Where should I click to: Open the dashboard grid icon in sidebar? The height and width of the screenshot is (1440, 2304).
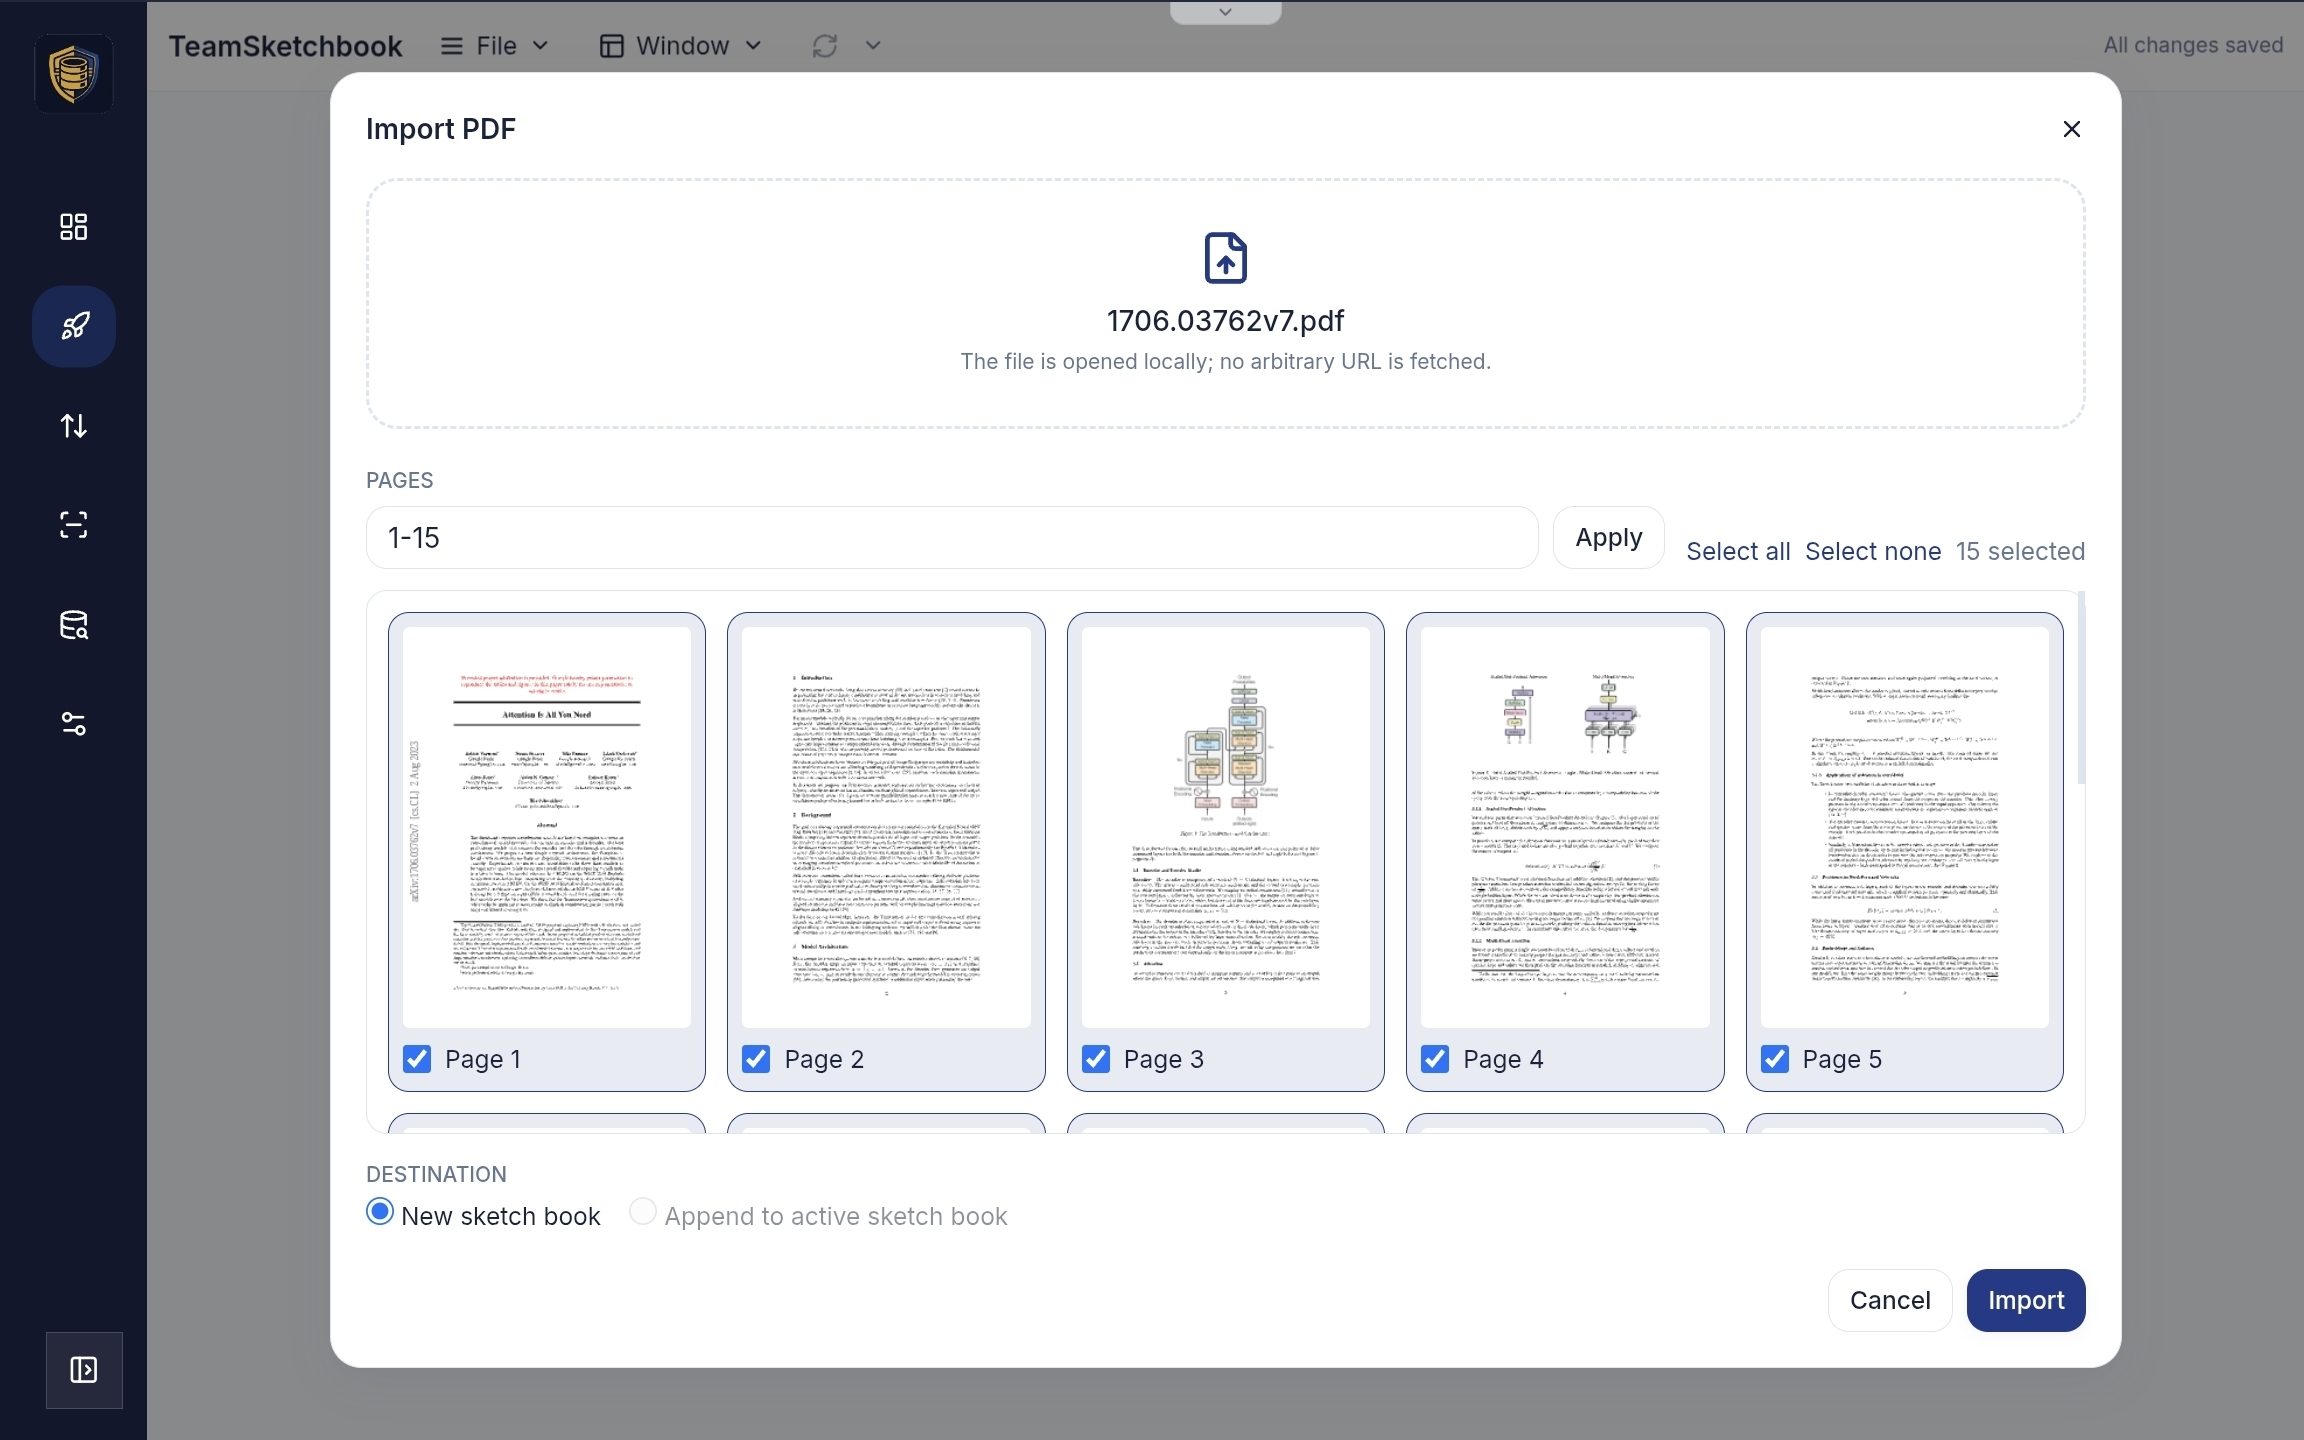[x=73, y=227]
